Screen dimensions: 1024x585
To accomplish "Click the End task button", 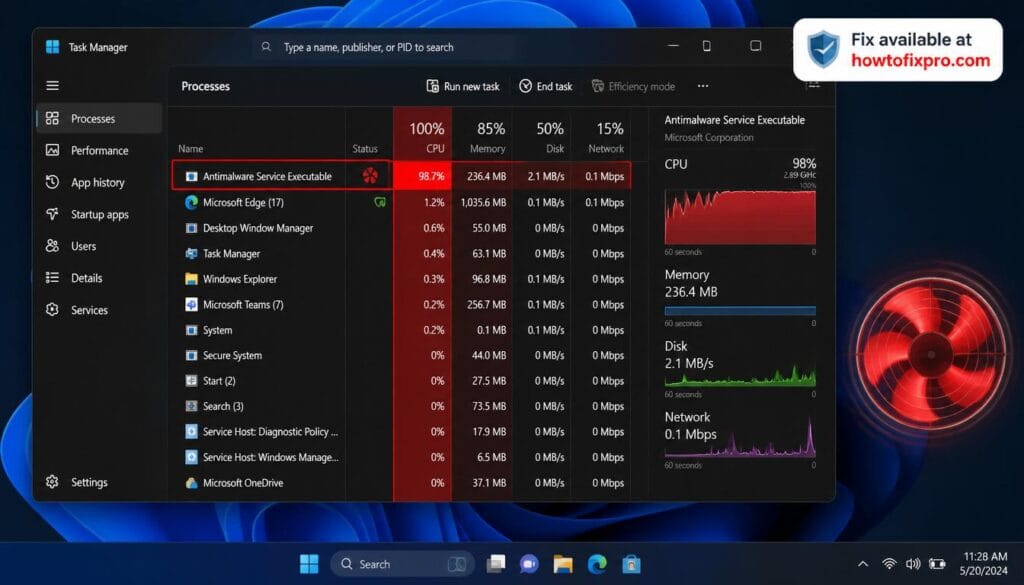I will [546, 86].
